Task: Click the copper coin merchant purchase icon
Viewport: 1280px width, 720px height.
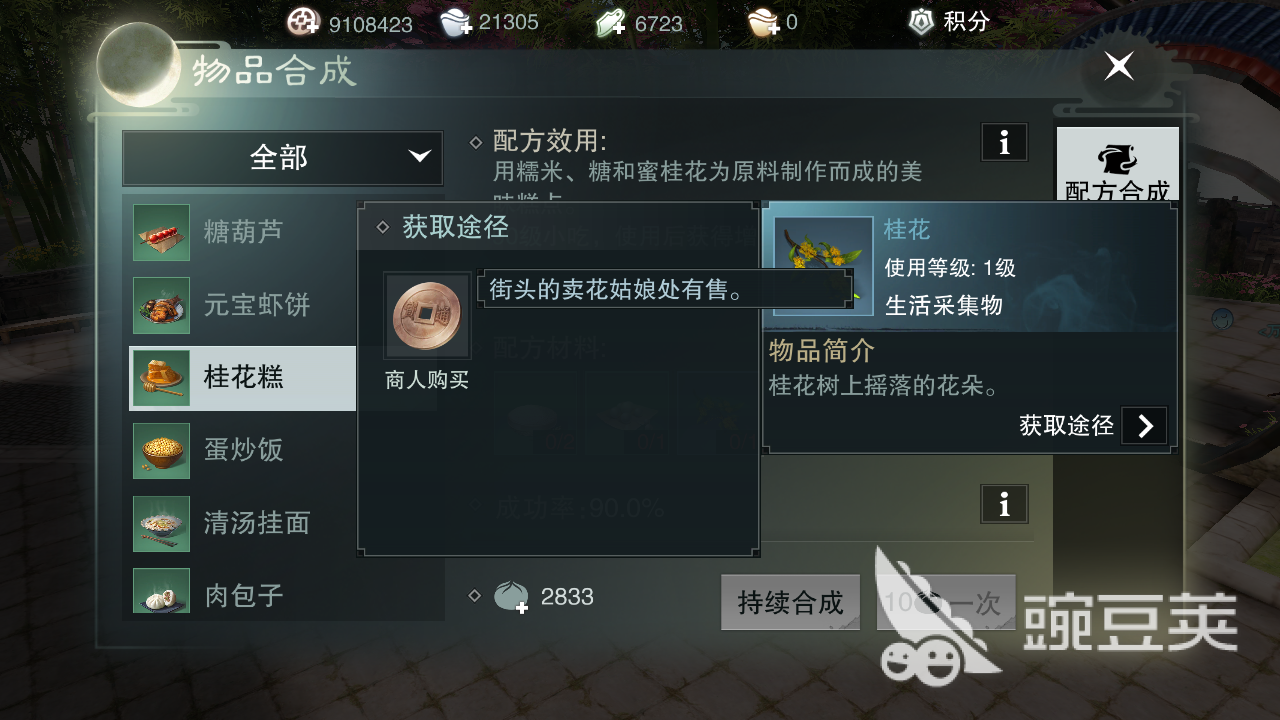Action: (428, 316)
